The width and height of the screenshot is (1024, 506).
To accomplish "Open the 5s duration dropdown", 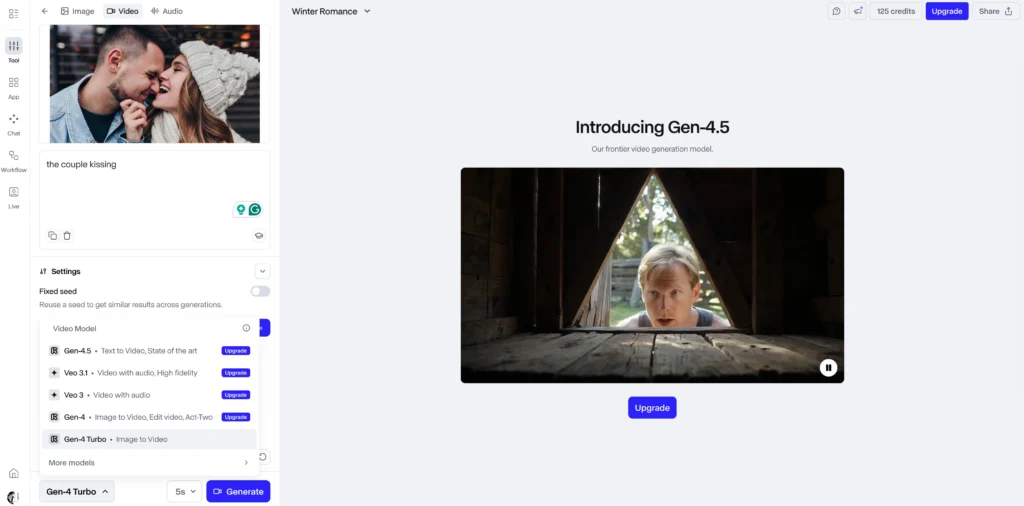I will 184,491.
